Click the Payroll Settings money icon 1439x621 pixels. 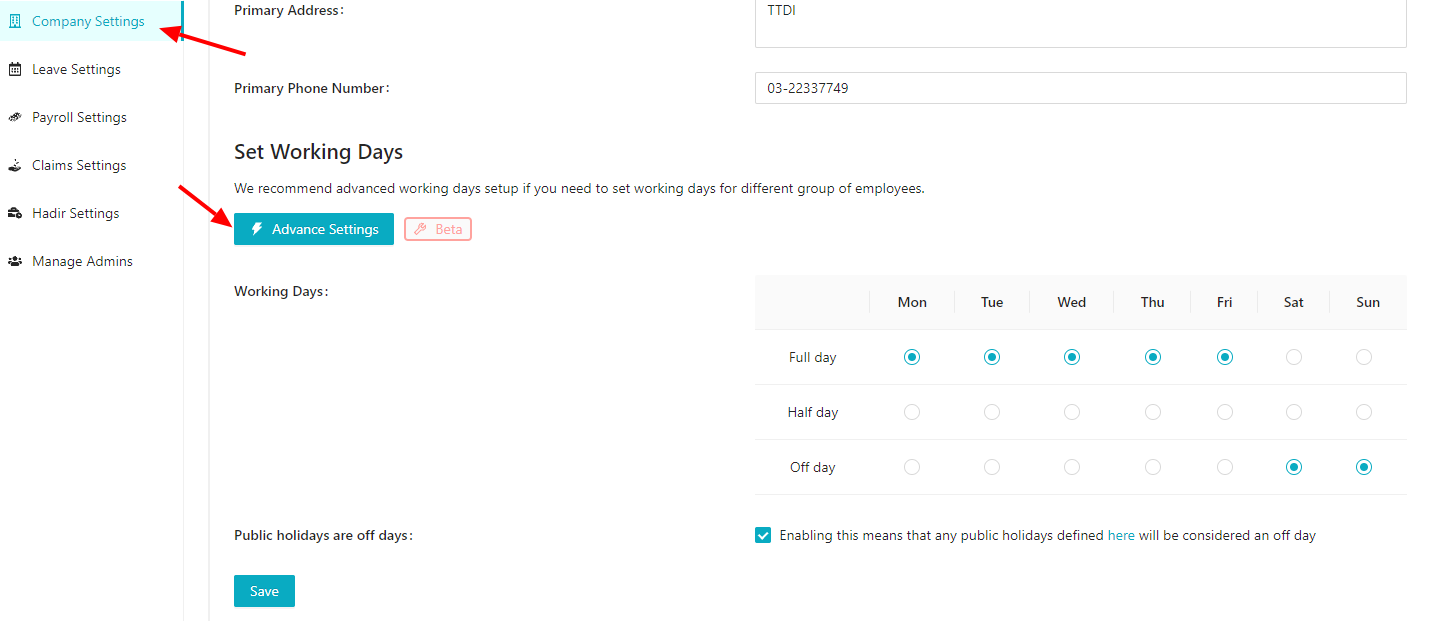14,117
